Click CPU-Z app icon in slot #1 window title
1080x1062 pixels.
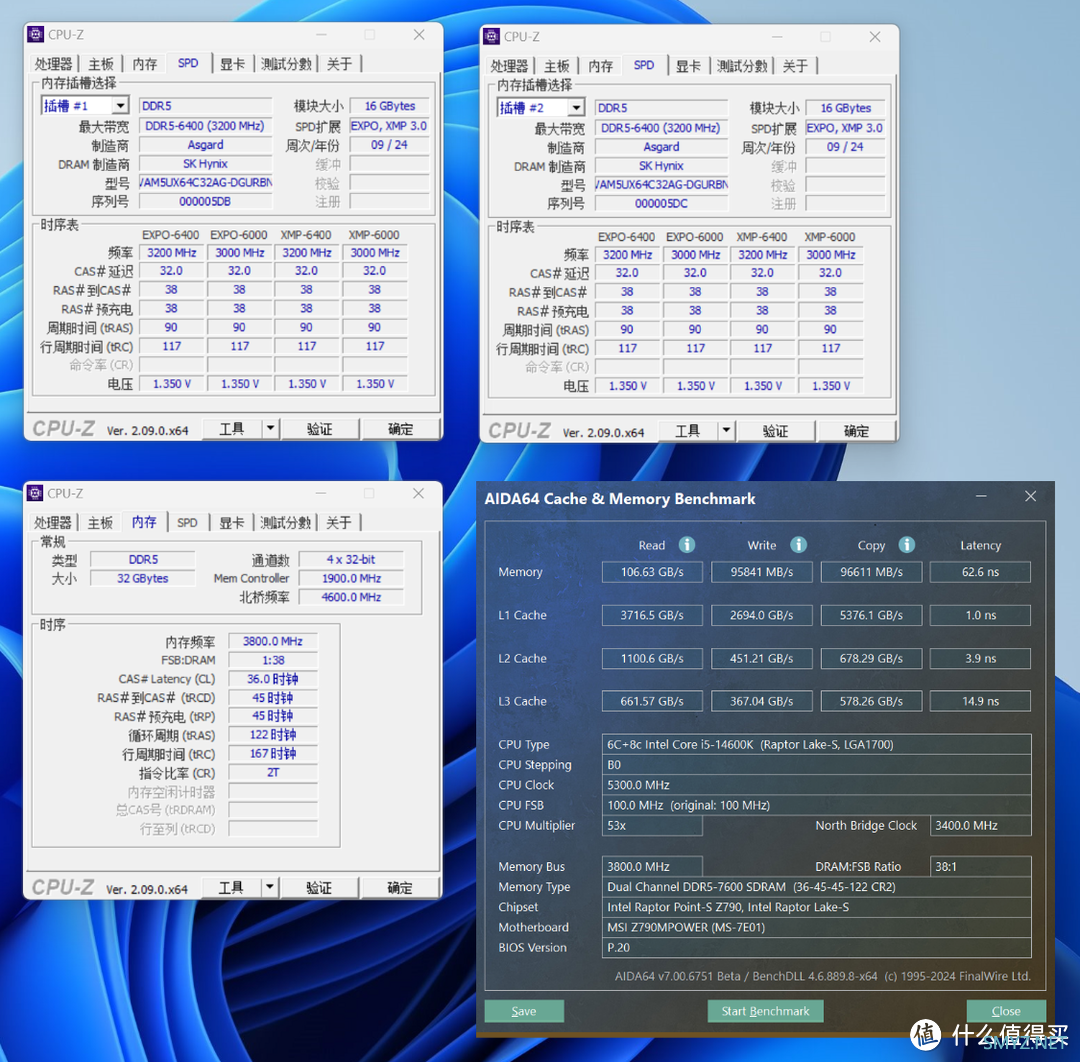coord(36,34)
